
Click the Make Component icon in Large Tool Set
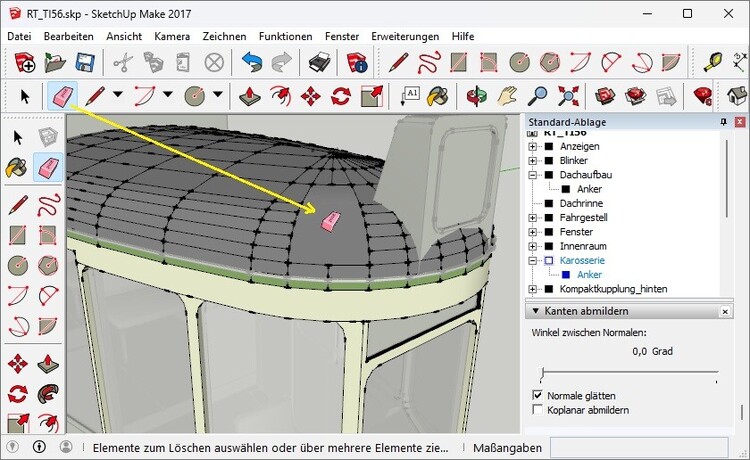pyautogui.click(x=48, y=138)
